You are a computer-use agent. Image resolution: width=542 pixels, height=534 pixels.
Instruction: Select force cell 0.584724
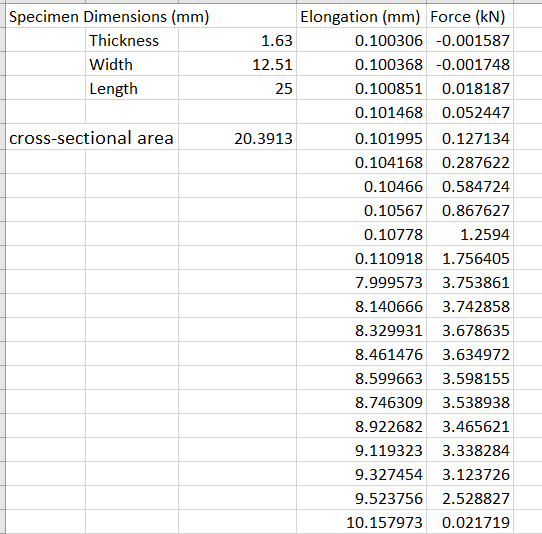coord(470,186)
